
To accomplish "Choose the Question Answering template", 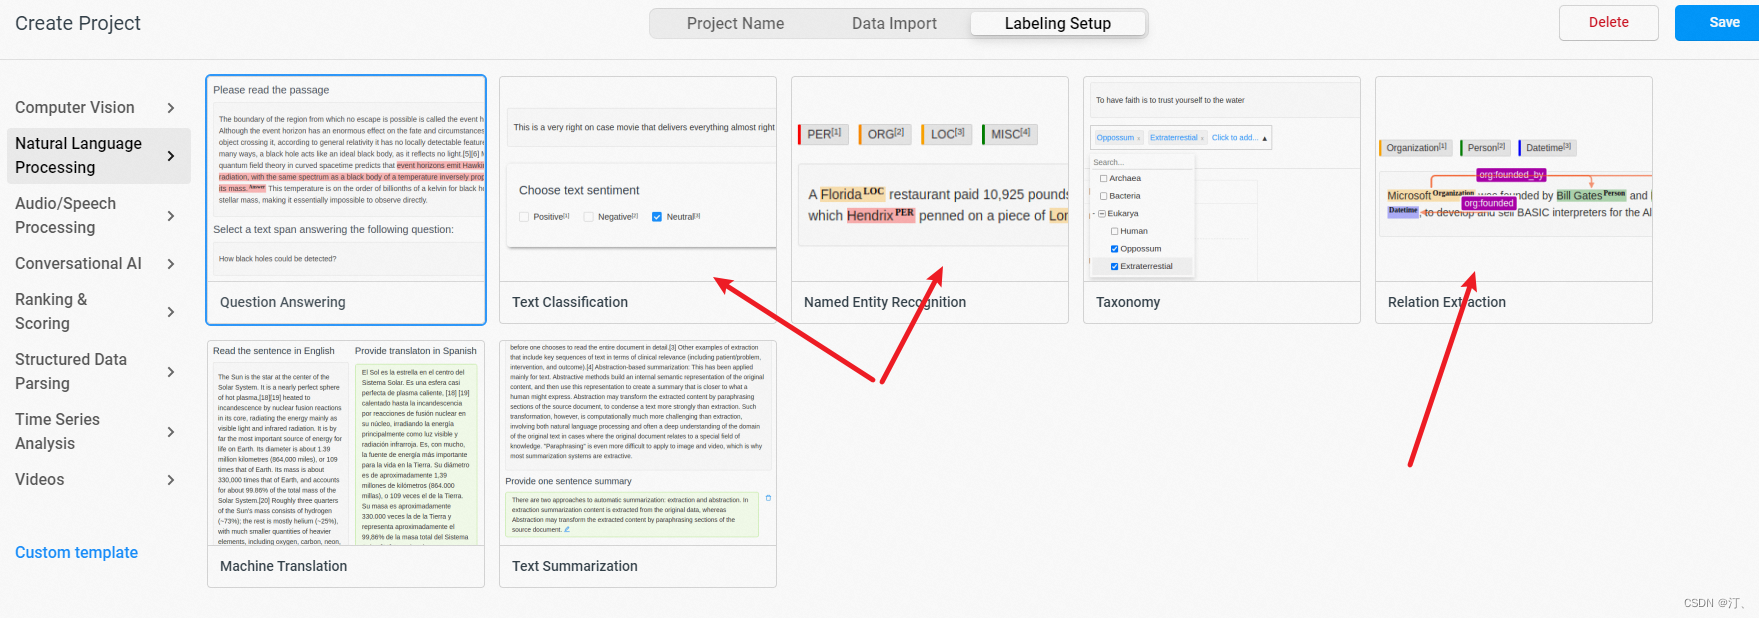I will point(346,200).
